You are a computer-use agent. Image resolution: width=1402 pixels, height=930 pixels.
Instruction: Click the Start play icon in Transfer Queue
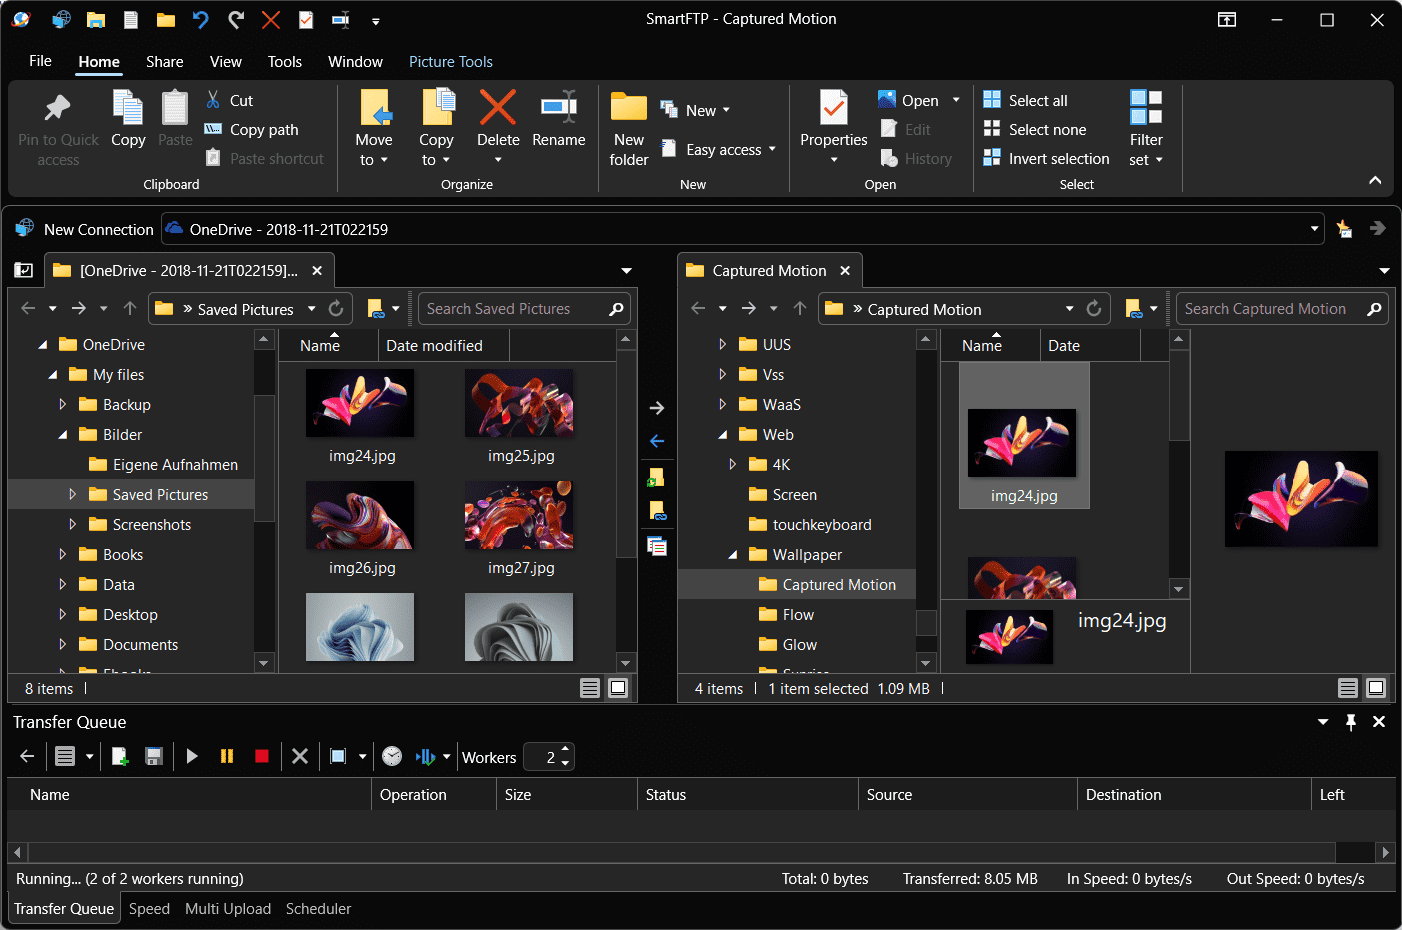[x=192, y=757]
